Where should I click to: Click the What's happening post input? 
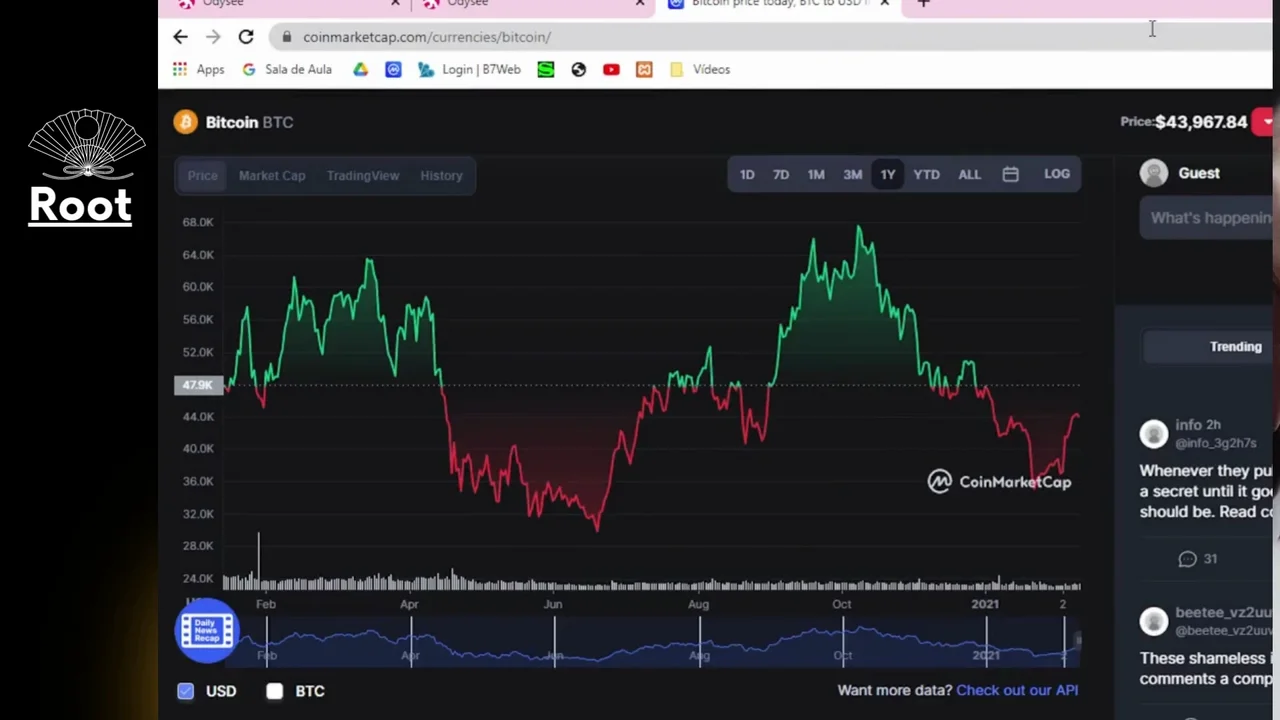(x=1208, y=218)
